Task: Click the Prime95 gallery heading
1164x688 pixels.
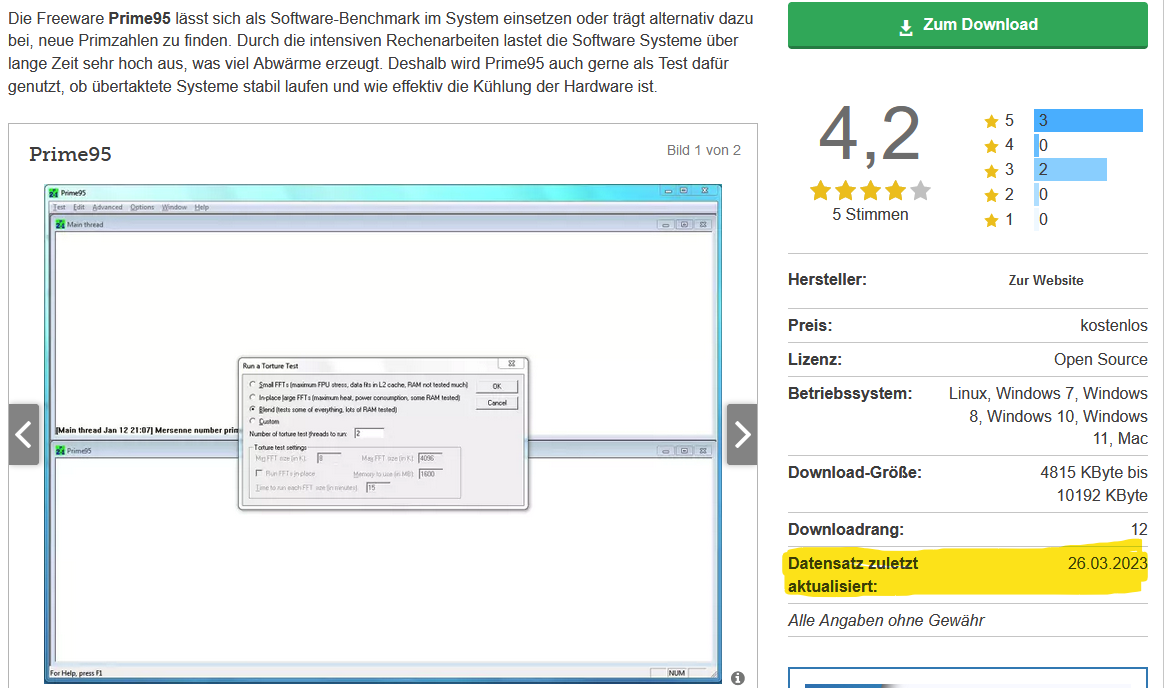Action: [71, 154]
